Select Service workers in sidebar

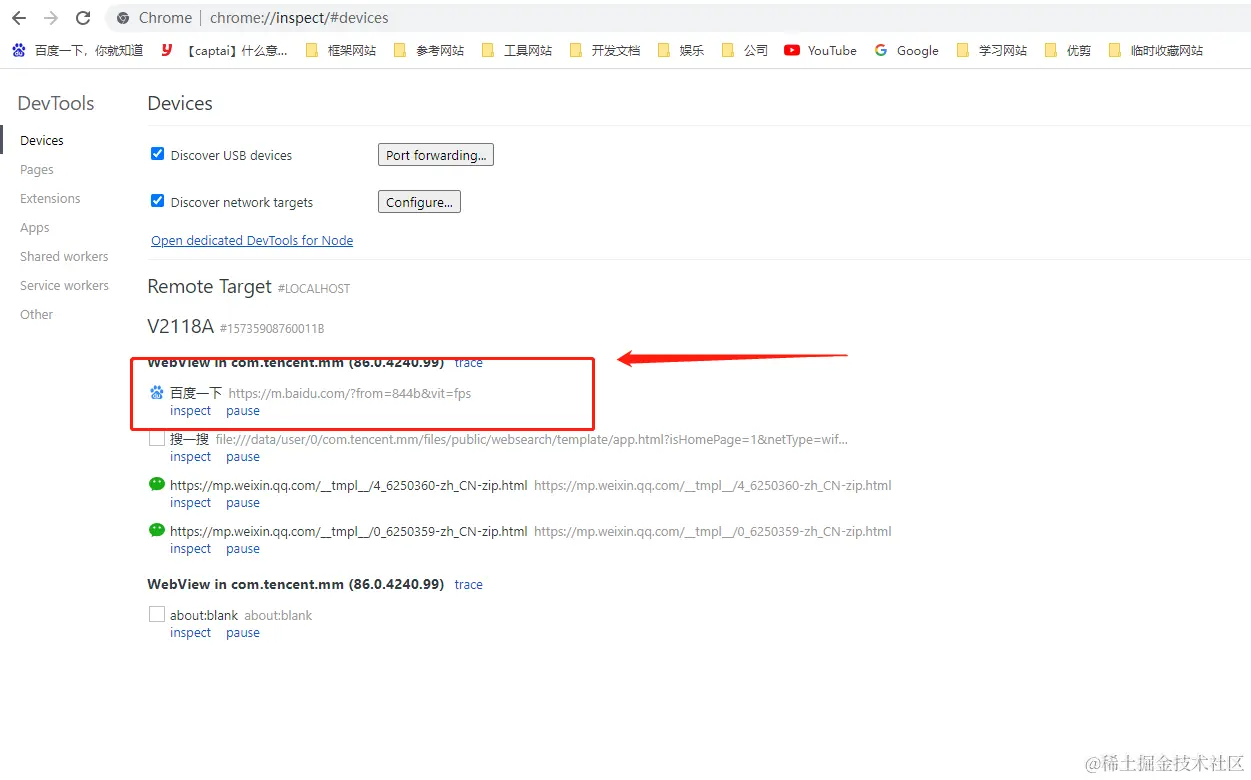[64, 286]
